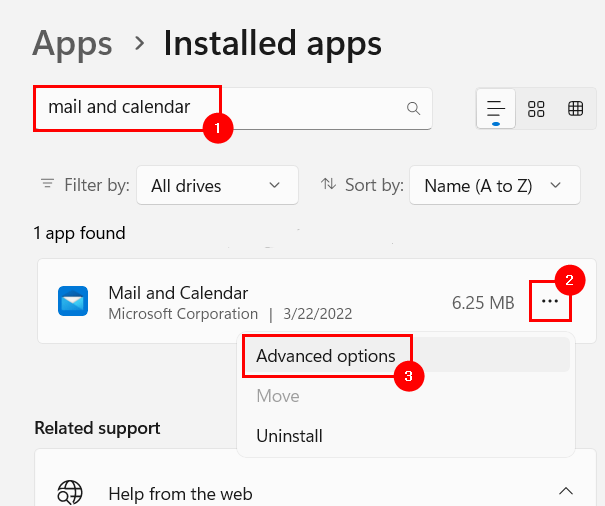The width and height of the screenshot is (605, 506).
Task: Collapse the Help from the web section
Action: (566, 491)
